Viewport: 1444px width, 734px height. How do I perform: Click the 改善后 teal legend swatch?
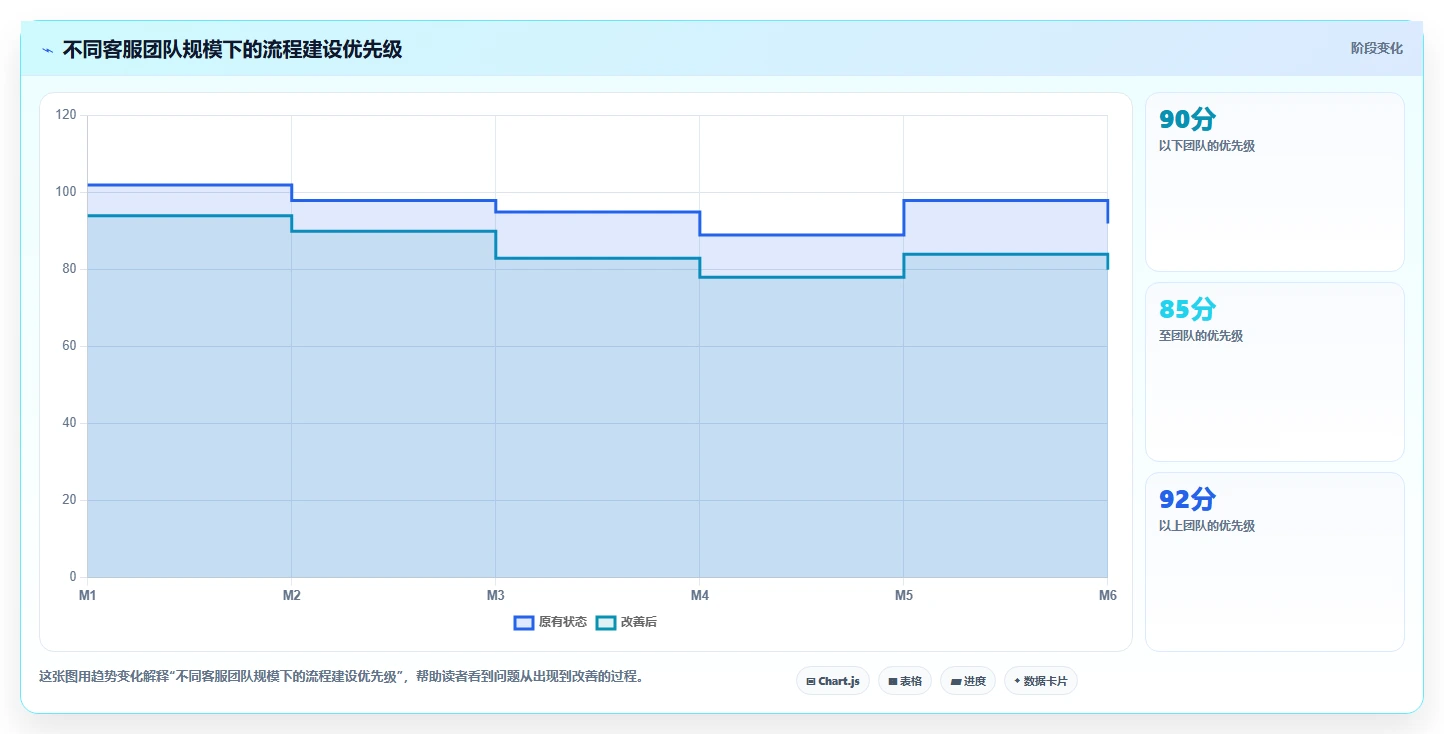click(x=606, y=622)
